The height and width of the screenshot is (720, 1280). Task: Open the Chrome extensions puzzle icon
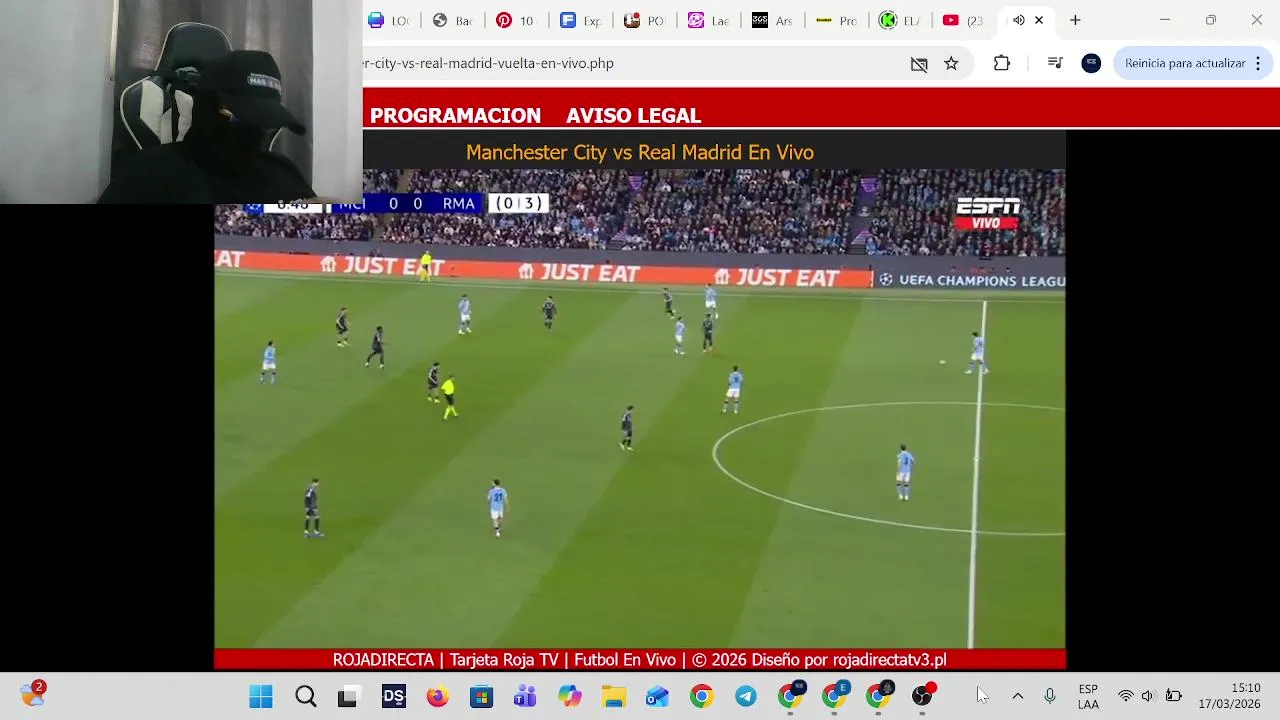click(x=1002, y=63)
